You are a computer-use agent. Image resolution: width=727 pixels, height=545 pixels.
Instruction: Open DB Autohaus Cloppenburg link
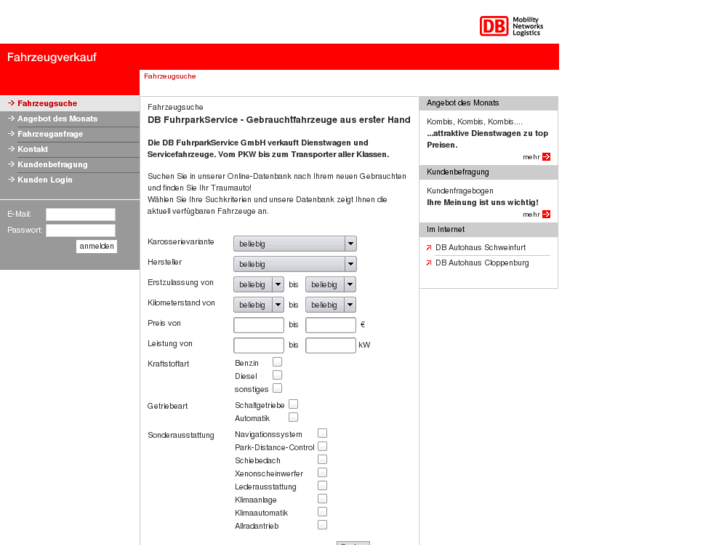[x=482, y=263]
